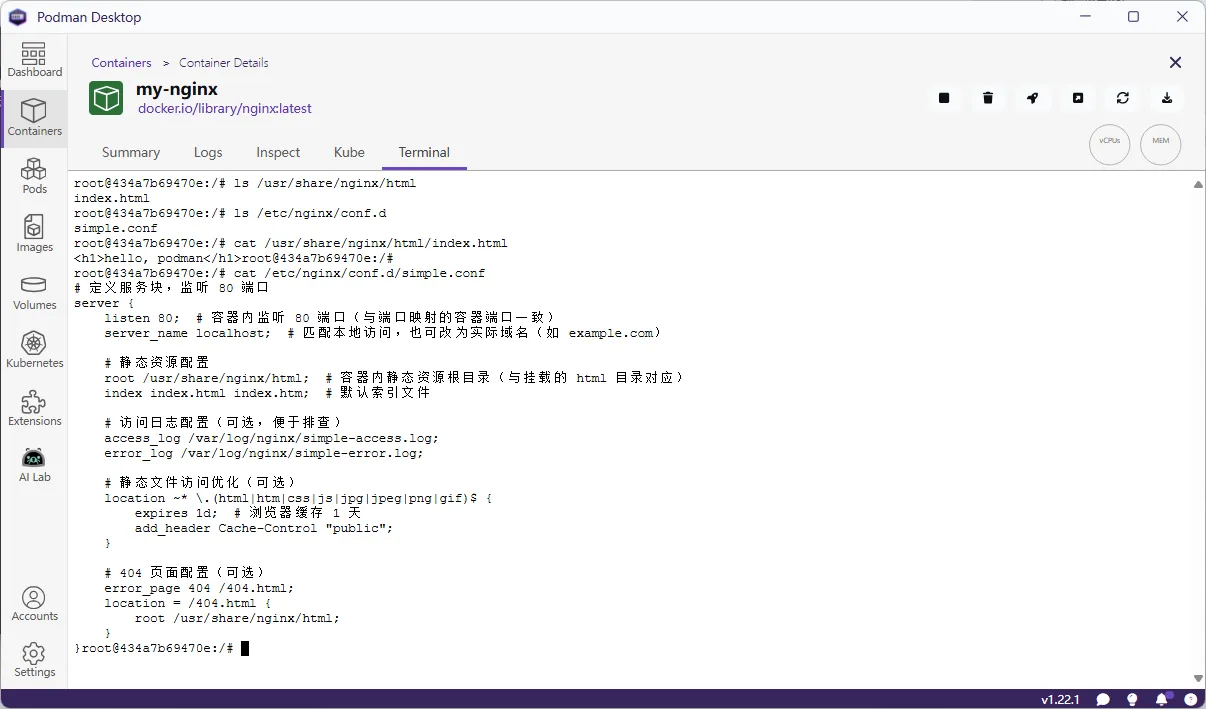Open the Pods section in sidebar
Screen dimensions: 1206x709
34,176
